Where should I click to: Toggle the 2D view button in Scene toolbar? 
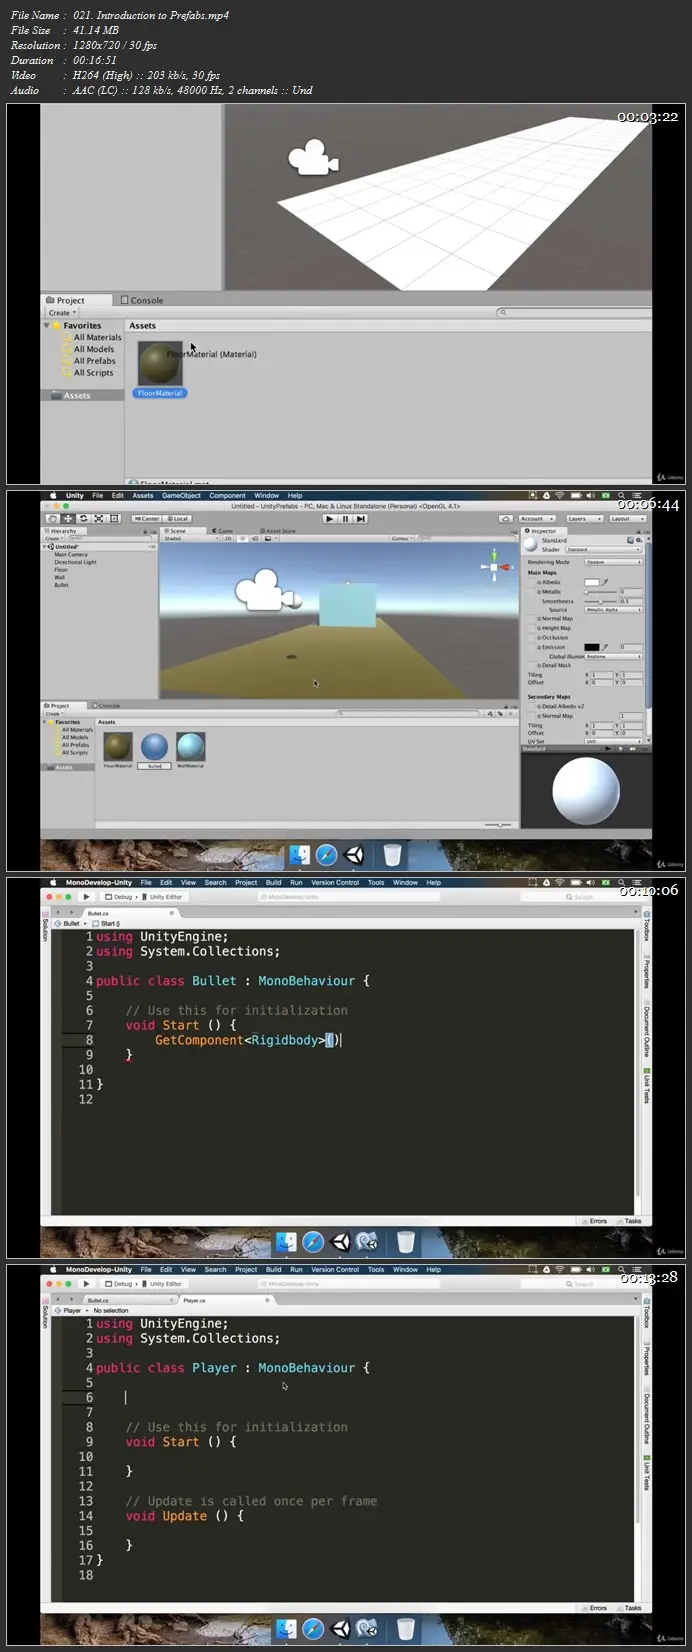[x=227, y=538]
